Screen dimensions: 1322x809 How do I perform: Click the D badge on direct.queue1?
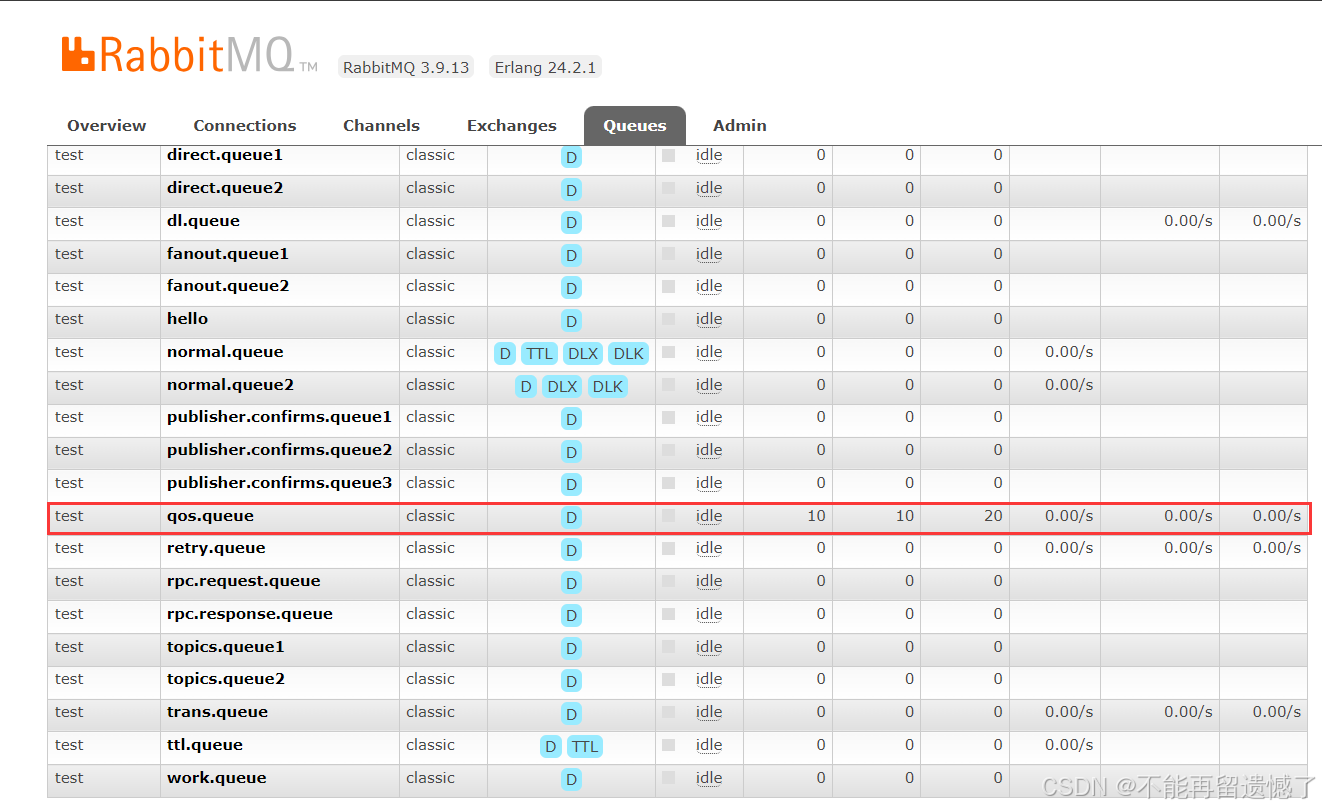(x=571, y=157)
